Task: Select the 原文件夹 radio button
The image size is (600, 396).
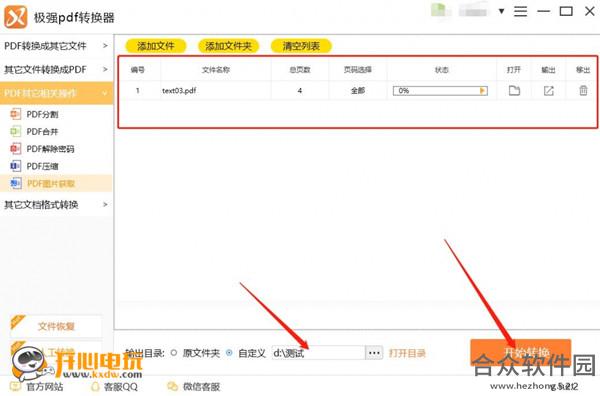Action: coord(174,353)
